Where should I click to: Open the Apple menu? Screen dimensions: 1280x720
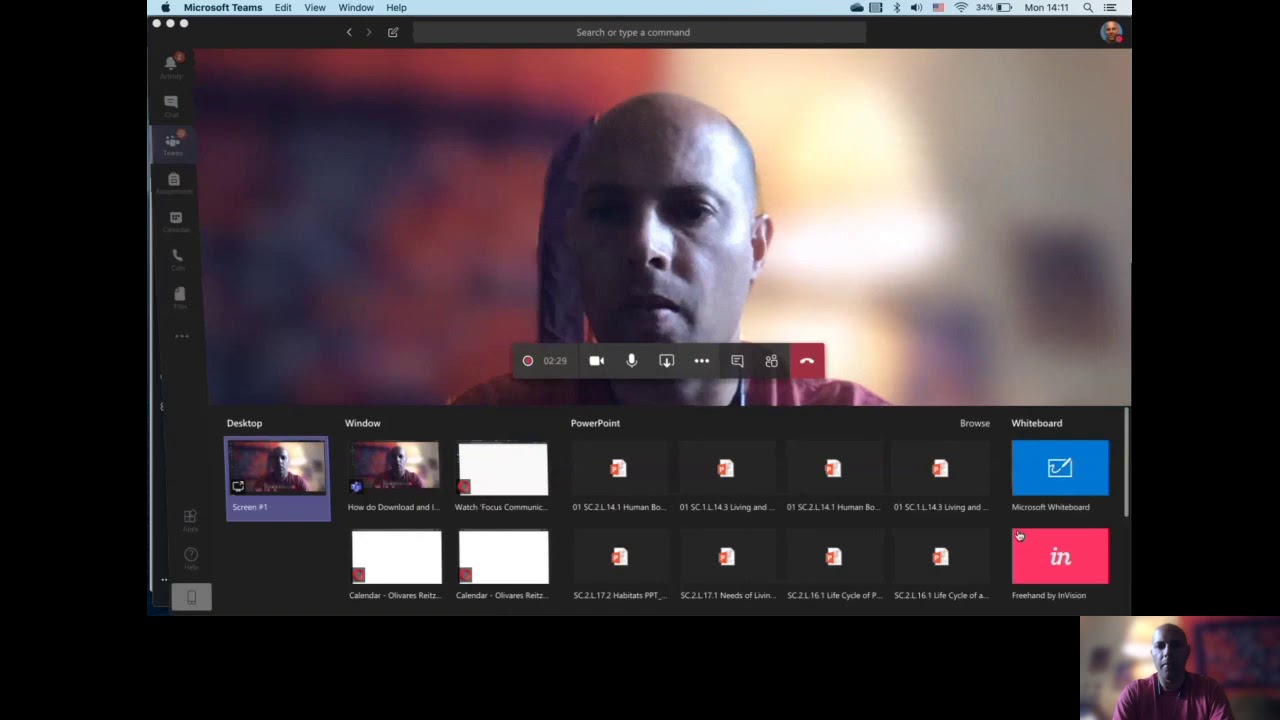pos(165,7)
